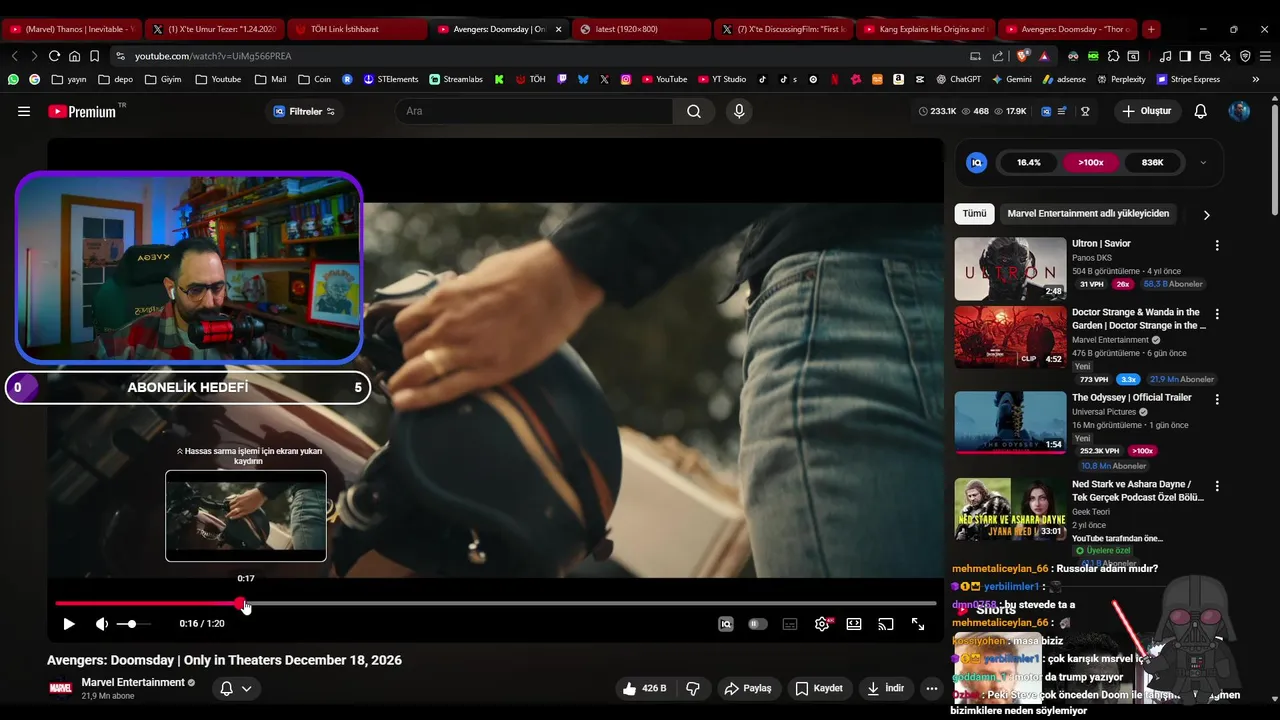Open the Netflix bookmark icon

pyautogui.click(x=835, y=79)
